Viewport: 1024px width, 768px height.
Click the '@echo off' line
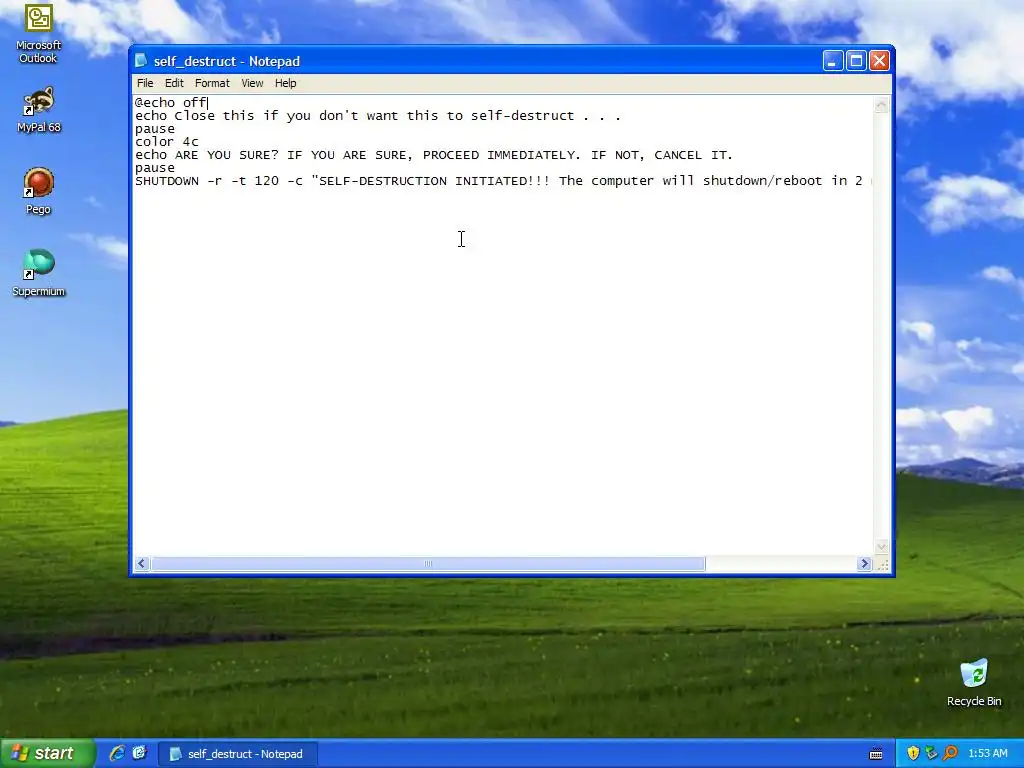pos(171,103)
